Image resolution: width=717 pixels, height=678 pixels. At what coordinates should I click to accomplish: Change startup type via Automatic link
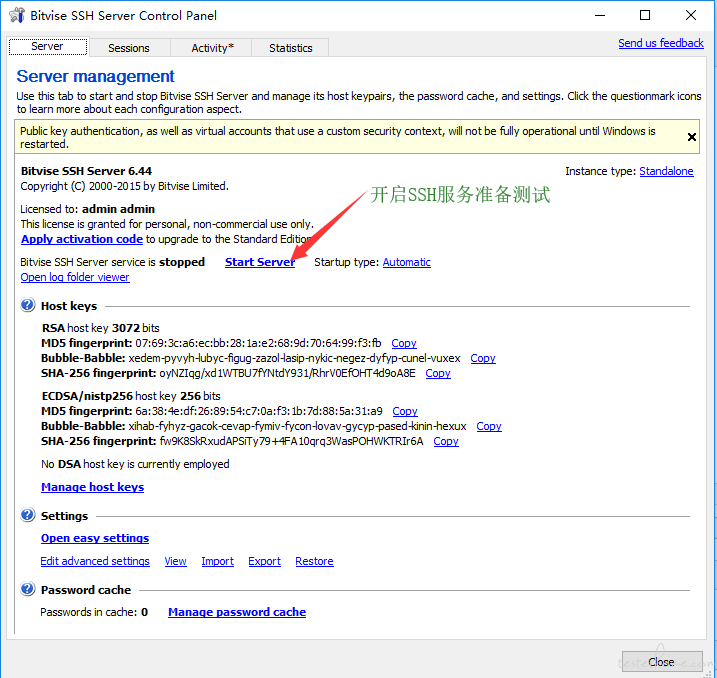[x=407, y=262]
